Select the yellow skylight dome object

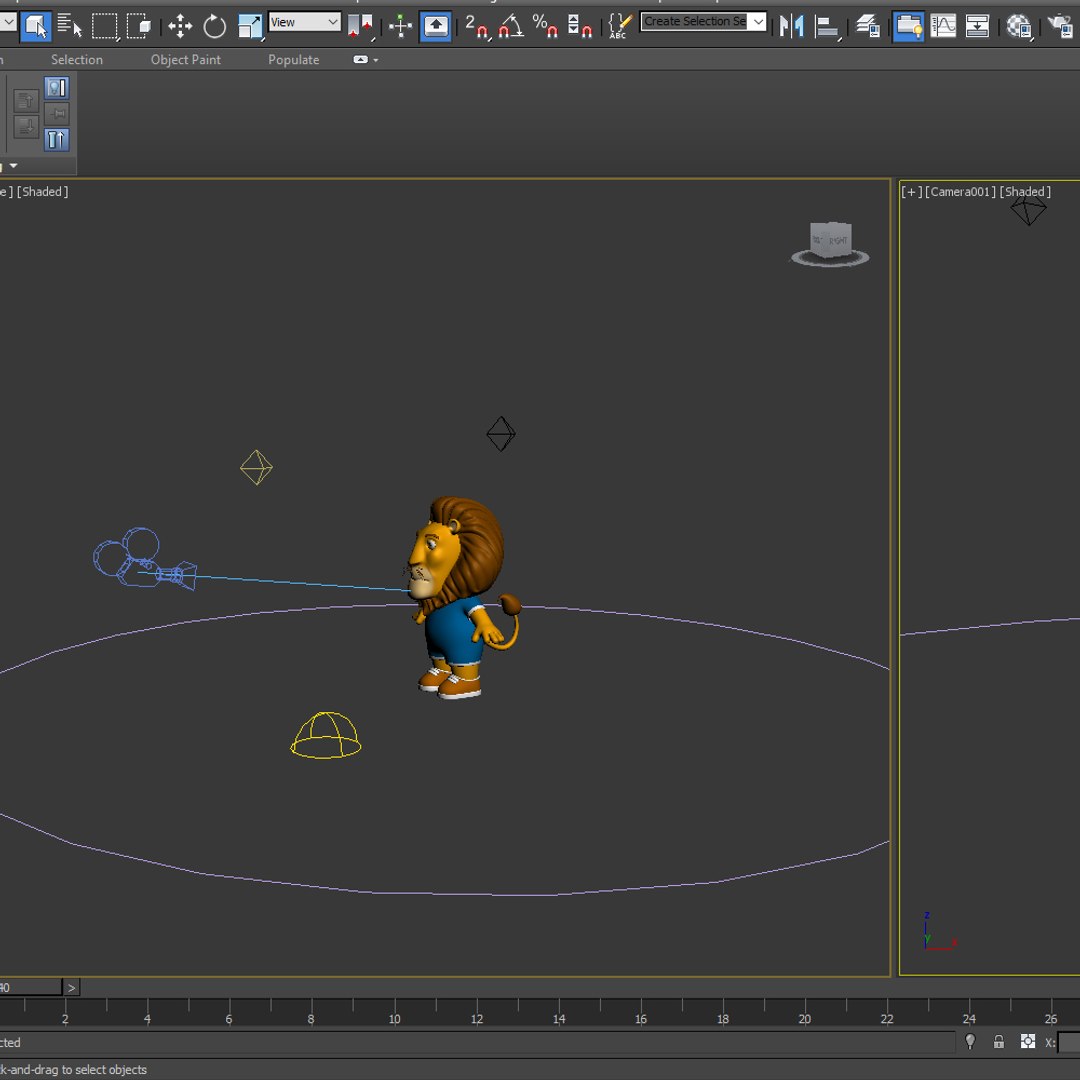click(x=326, y=735)
